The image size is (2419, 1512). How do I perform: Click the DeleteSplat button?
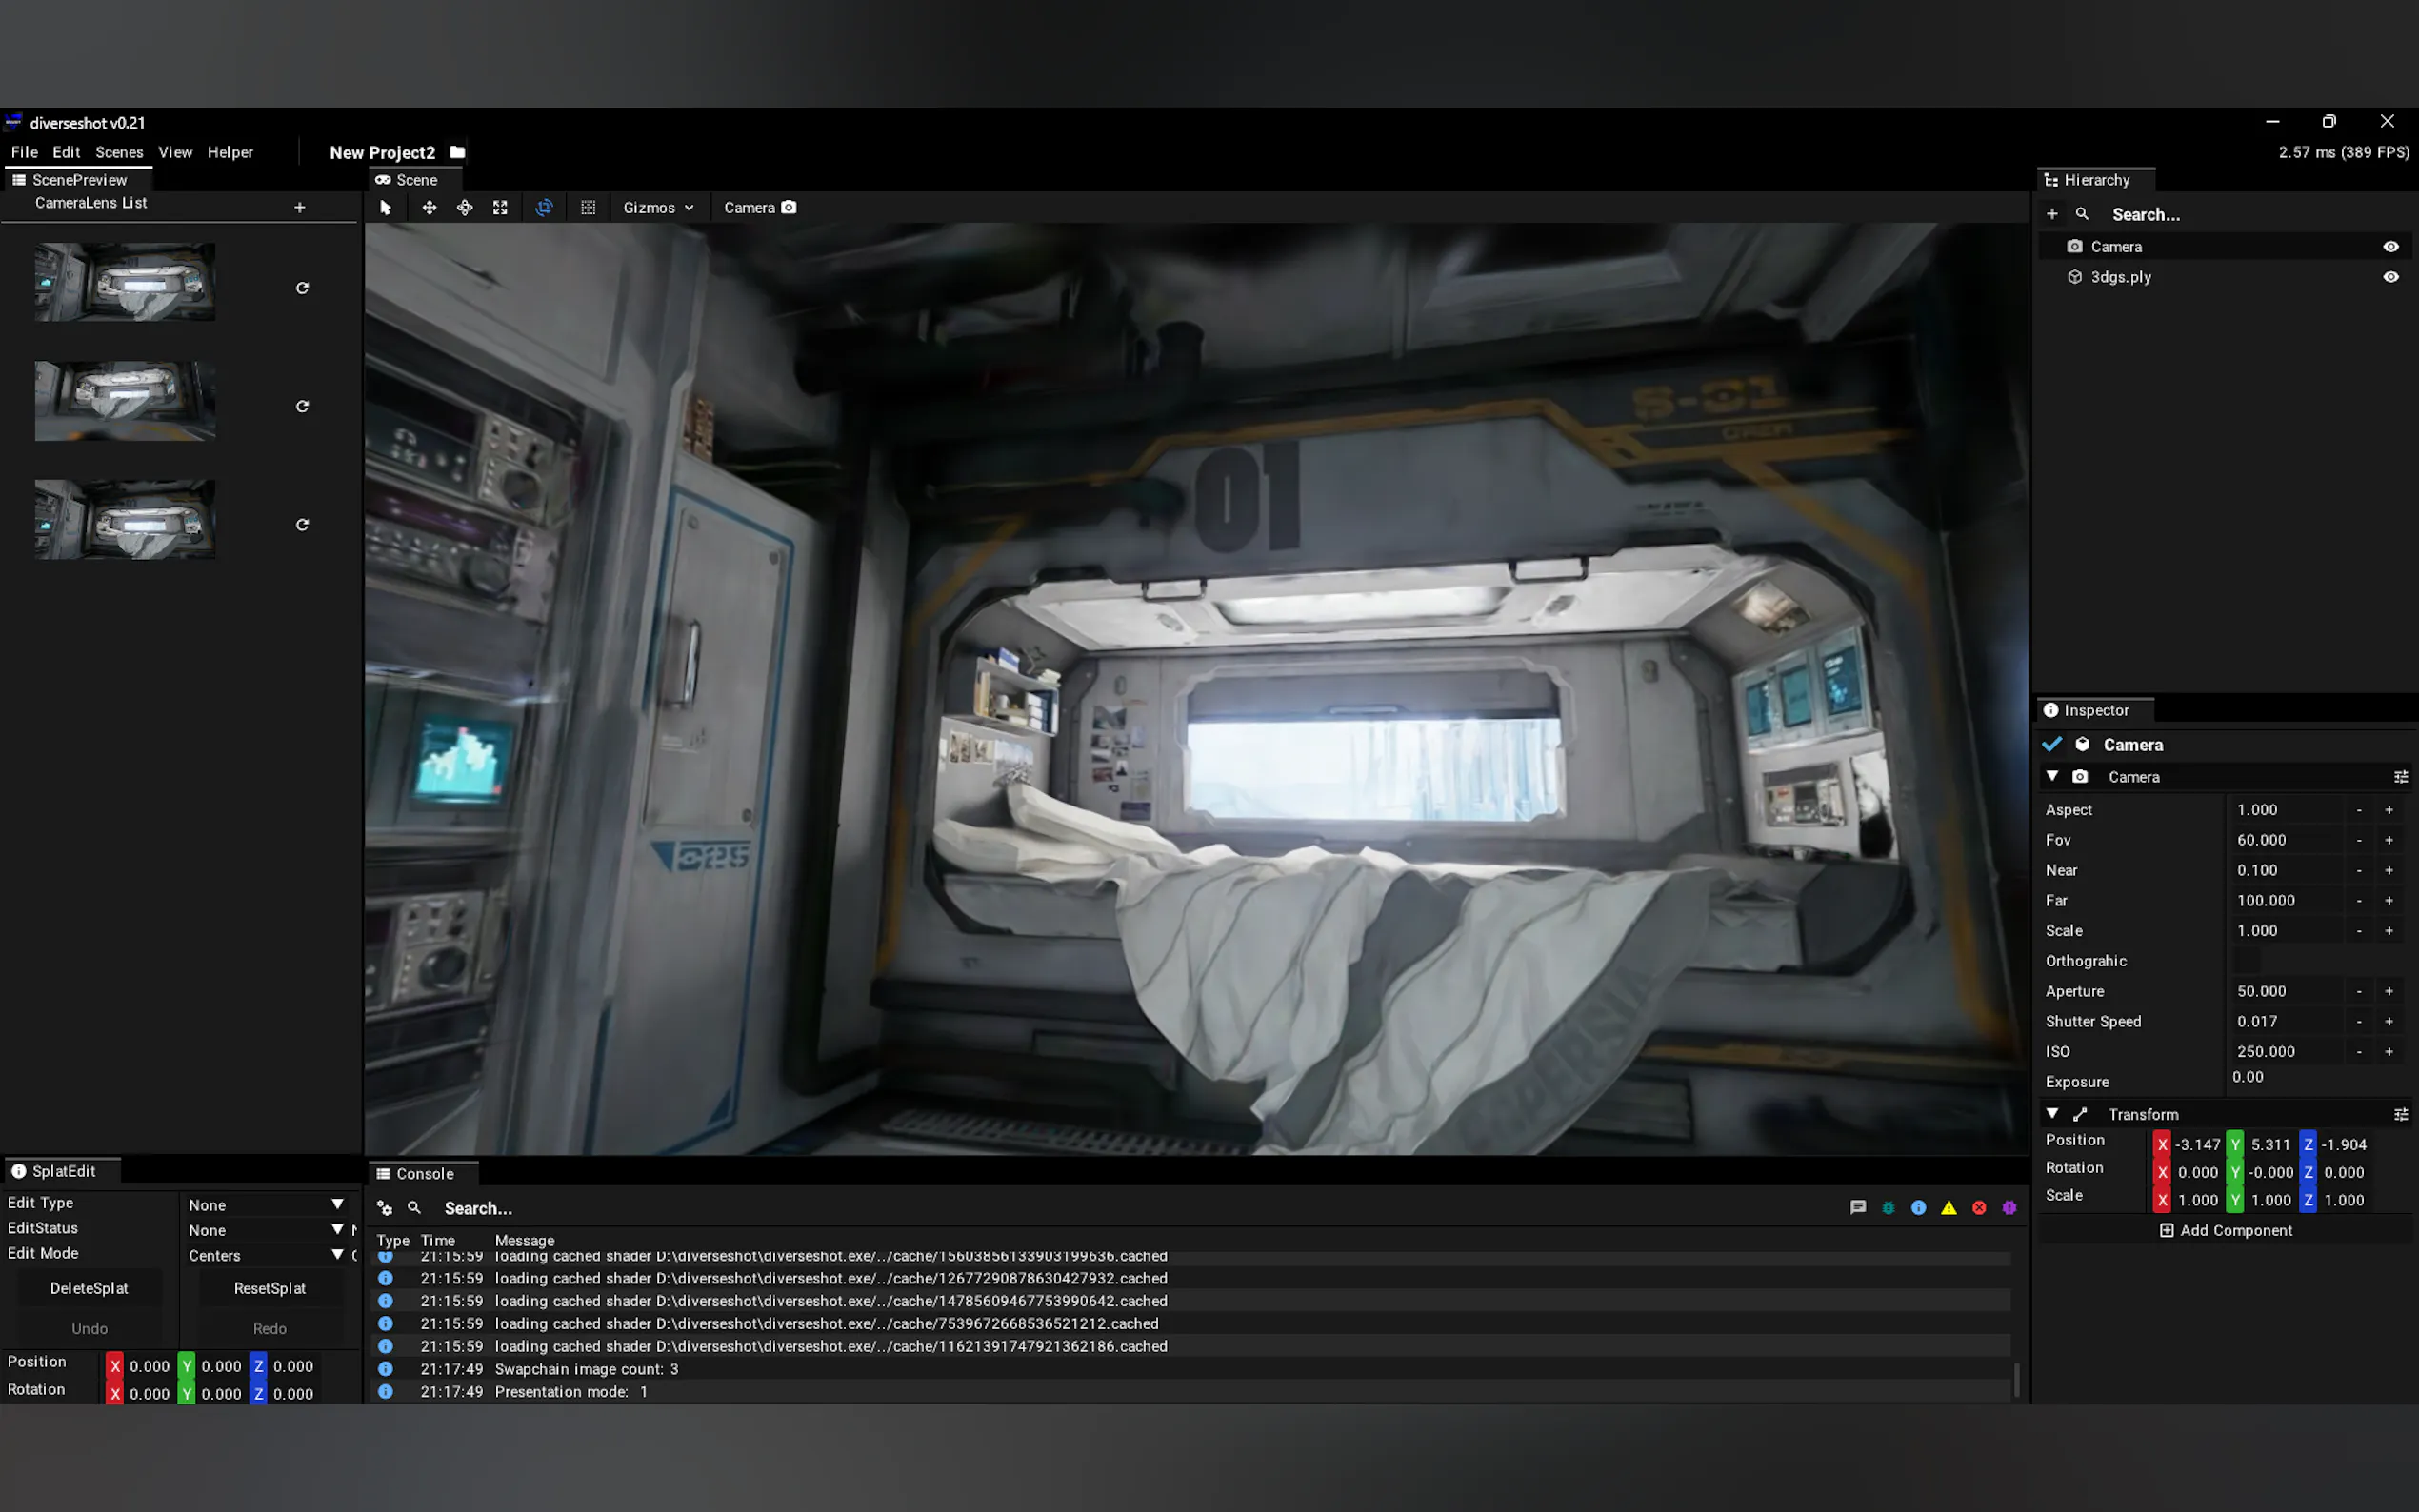89,1288
